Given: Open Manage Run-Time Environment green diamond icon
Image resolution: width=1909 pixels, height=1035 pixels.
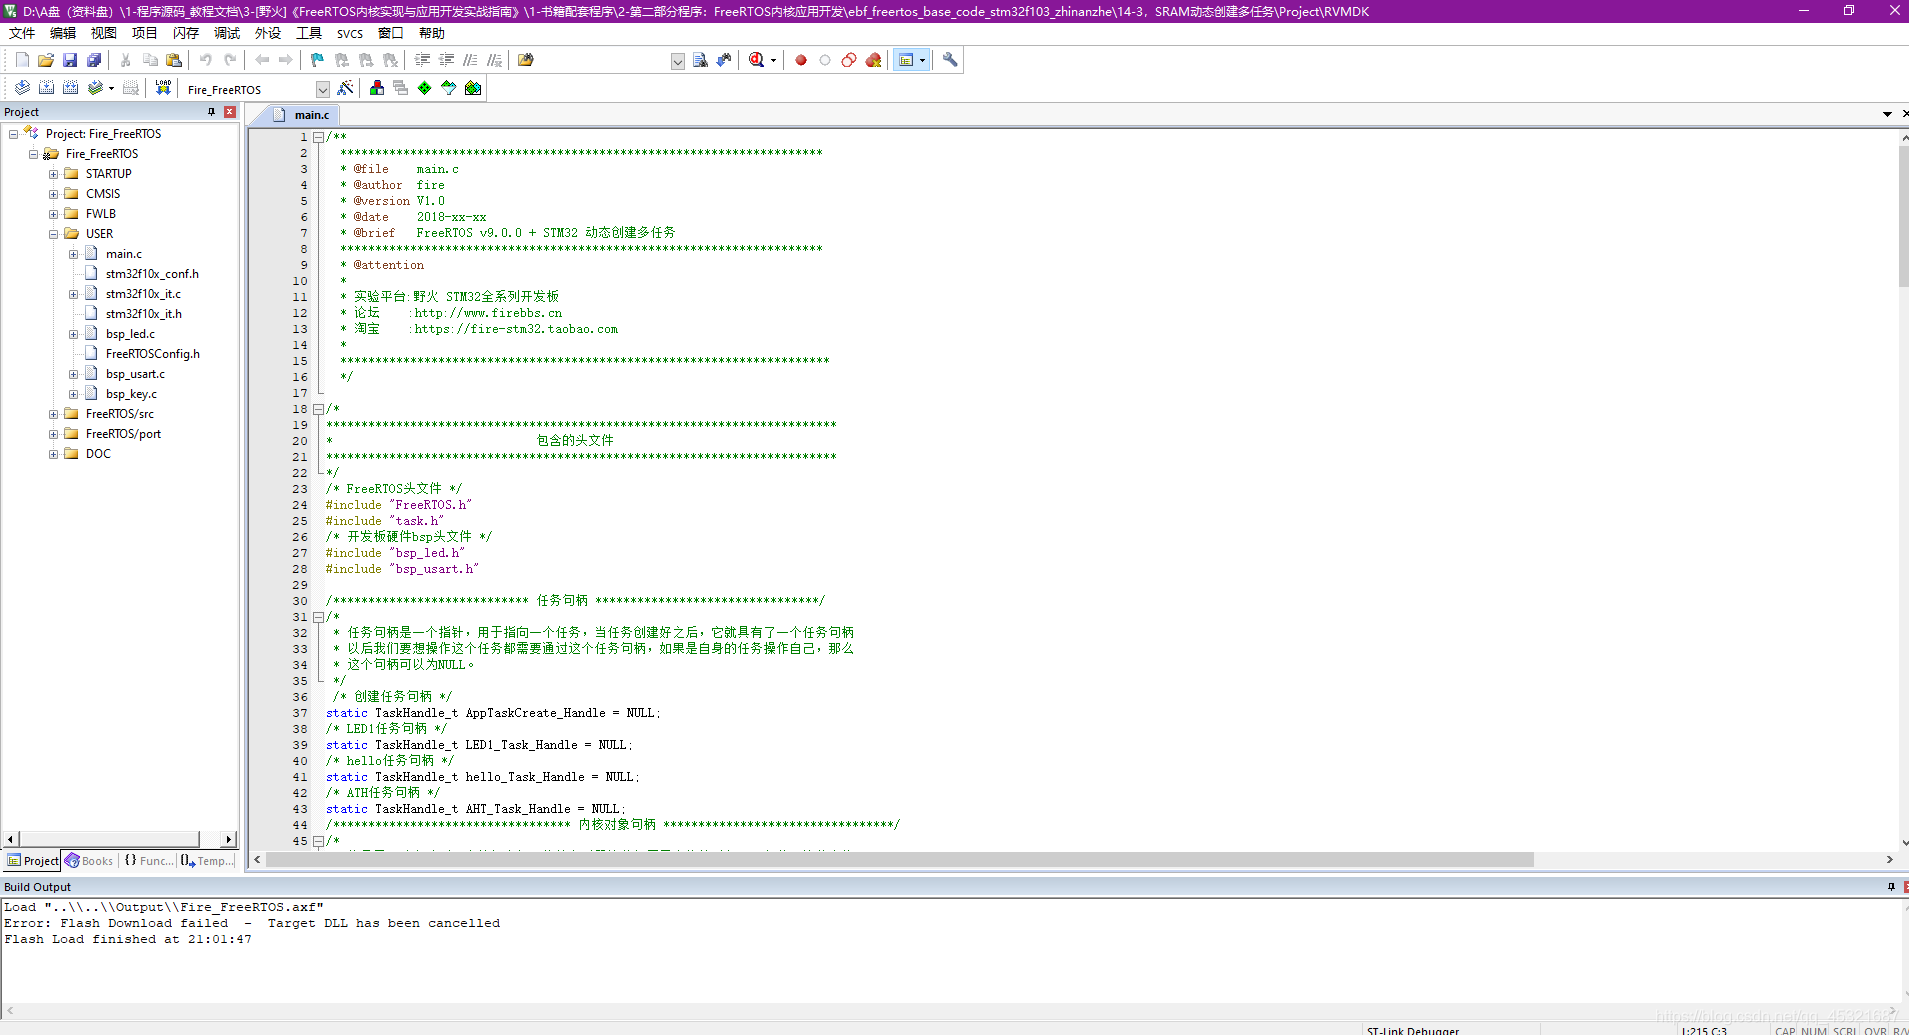Looking at the screenshot, I should [x=425, y=88].
